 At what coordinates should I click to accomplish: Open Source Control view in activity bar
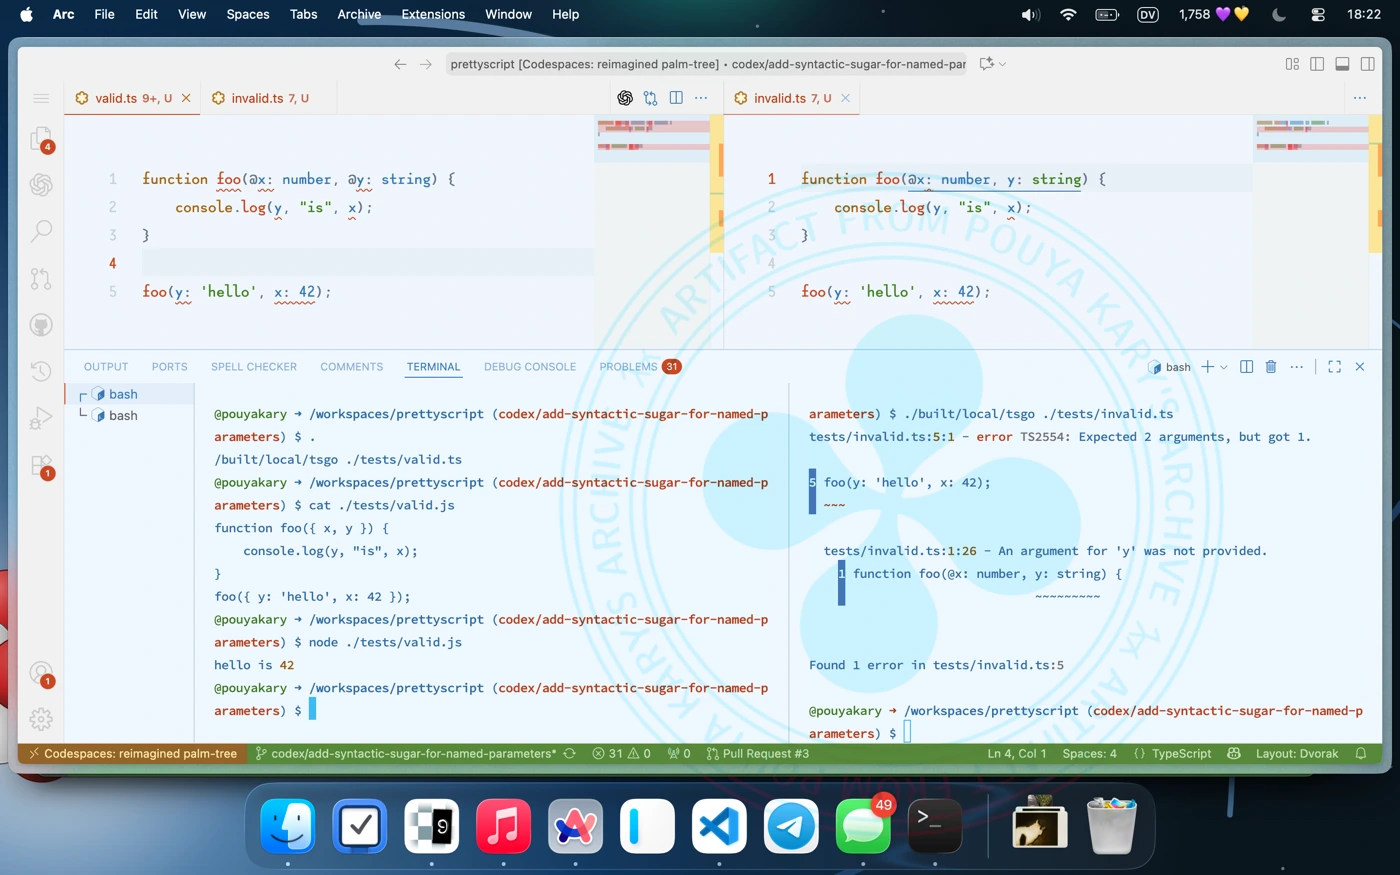pyautogui.click(x=41, y=278)
